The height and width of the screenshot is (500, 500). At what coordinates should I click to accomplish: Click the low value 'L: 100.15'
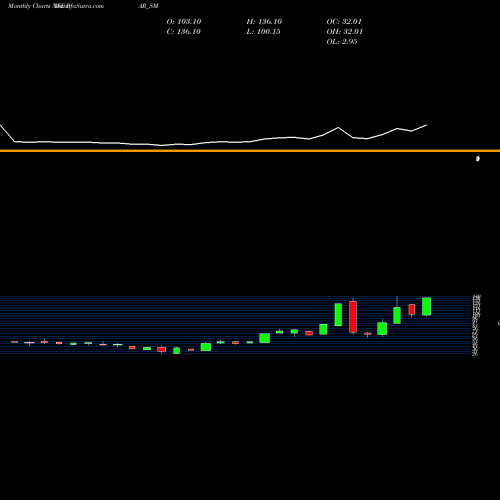tap(264, 32)
